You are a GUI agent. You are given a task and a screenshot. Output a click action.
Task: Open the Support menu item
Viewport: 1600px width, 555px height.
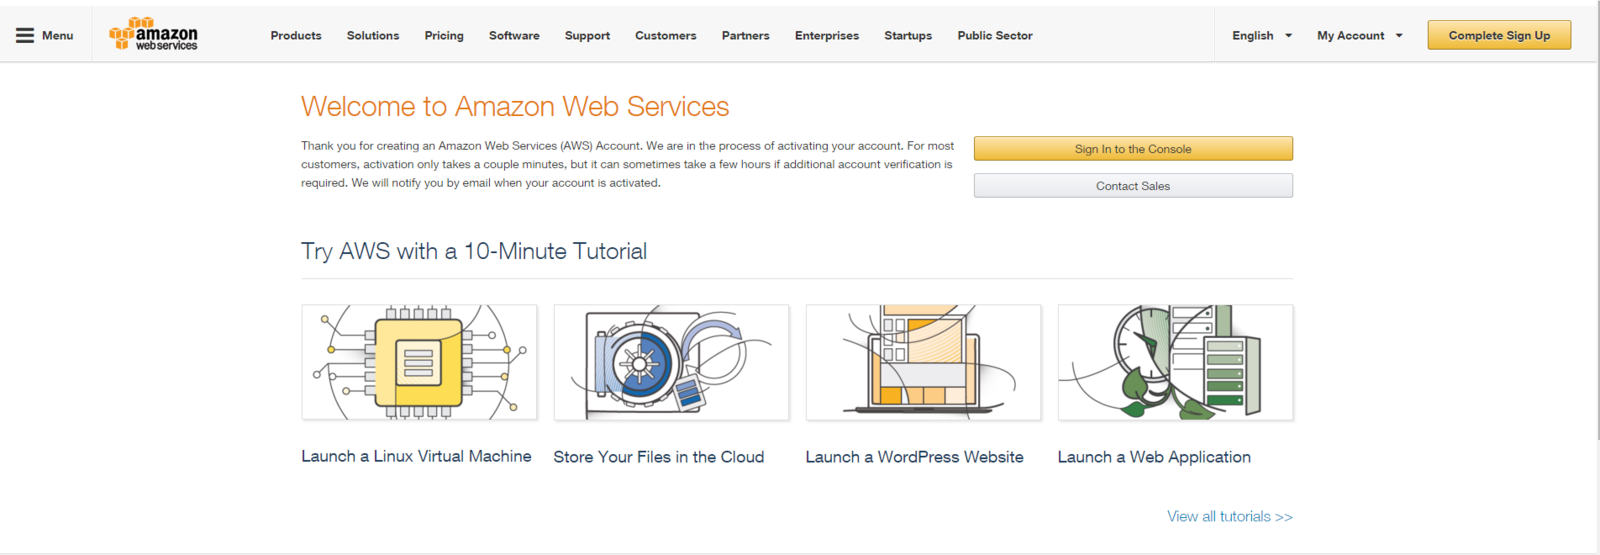point(587,36)
